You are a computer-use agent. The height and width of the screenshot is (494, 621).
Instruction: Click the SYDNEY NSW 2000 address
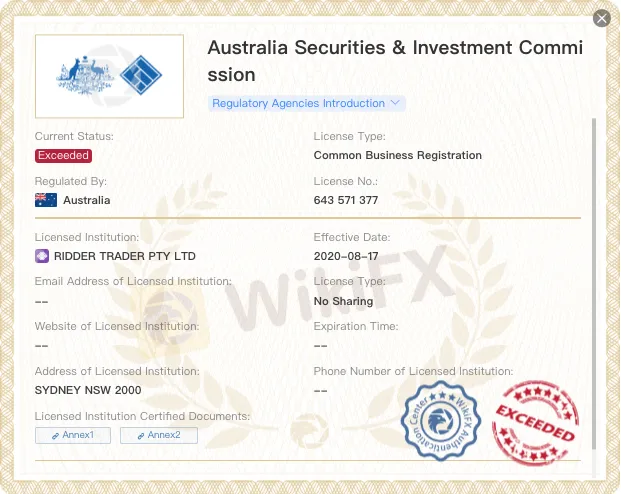(88, 390)
